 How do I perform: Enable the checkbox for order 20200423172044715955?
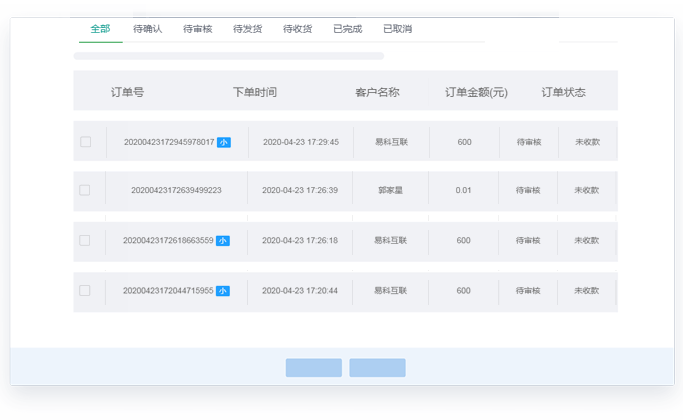[x=85, y=291]
